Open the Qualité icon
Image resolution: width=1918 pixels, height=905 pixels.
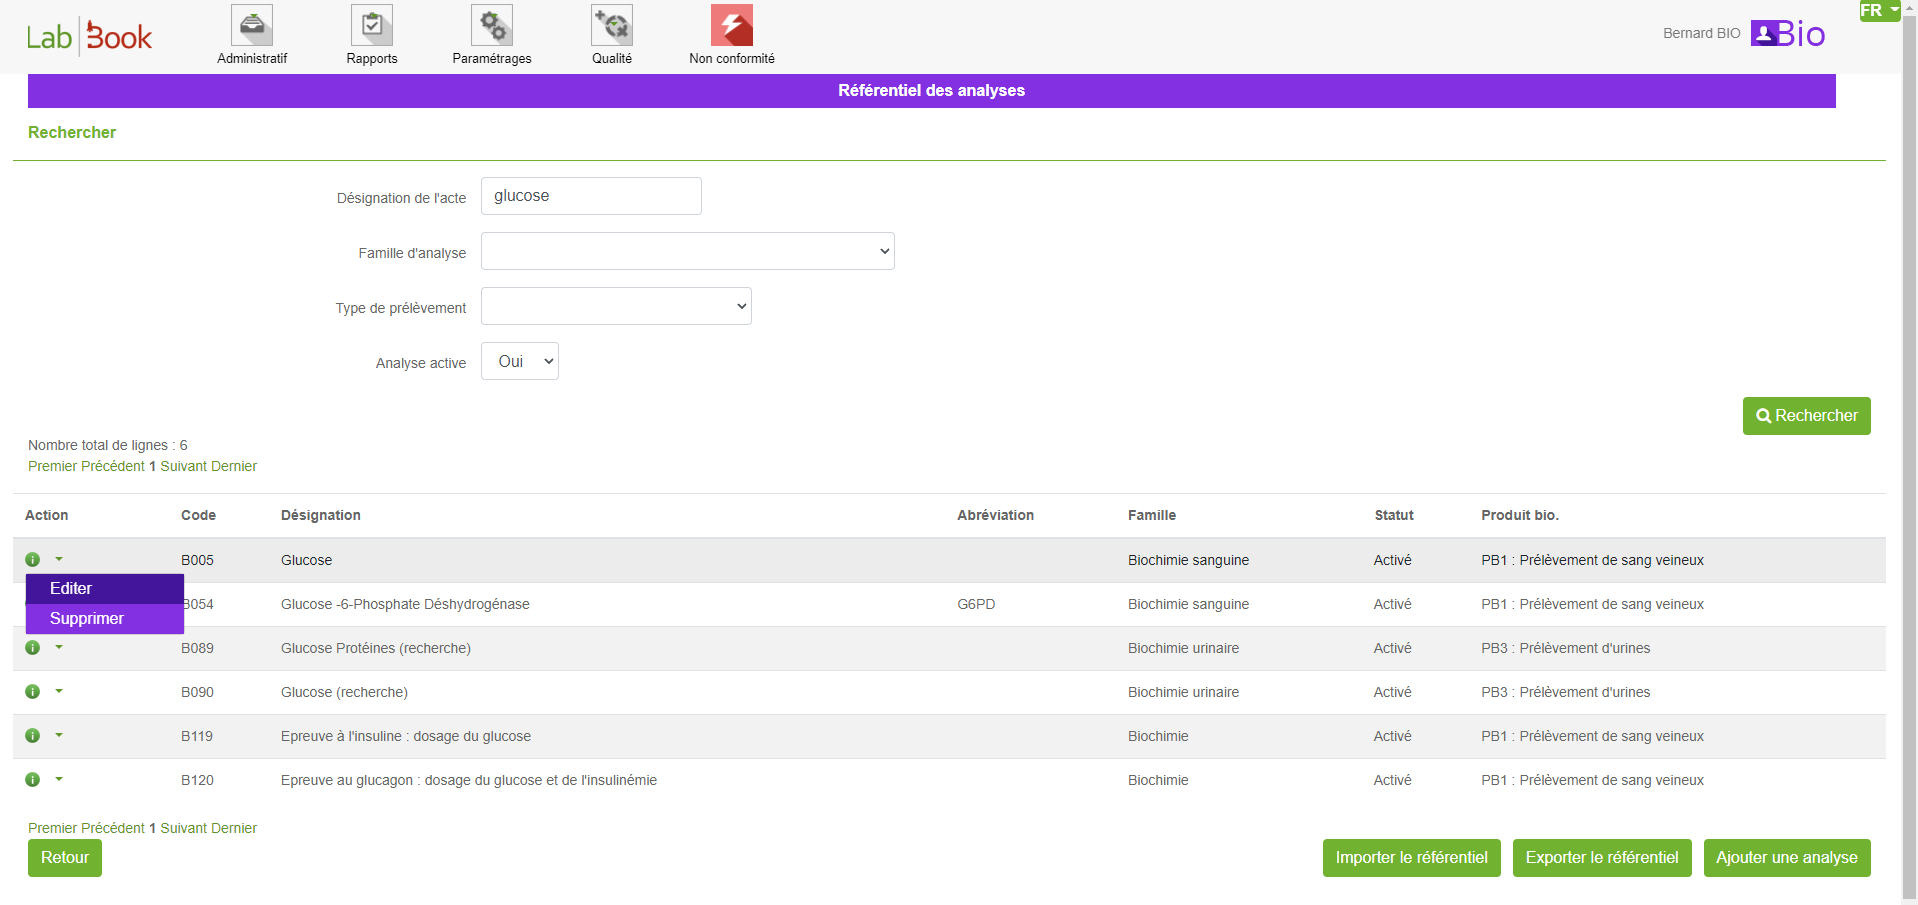(612, 26)
